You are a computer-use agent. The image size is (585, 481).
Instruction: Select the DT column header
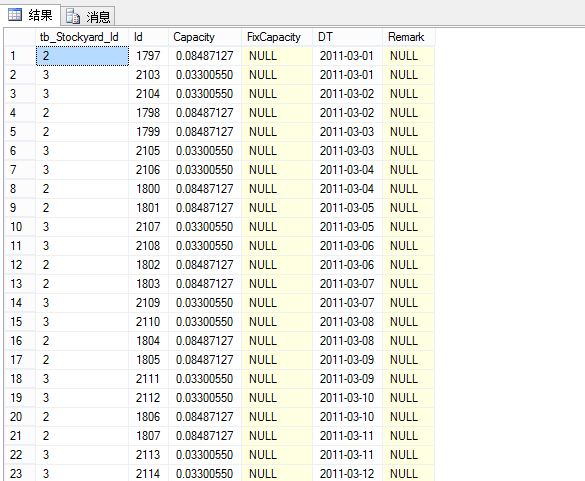click(347, 37)
